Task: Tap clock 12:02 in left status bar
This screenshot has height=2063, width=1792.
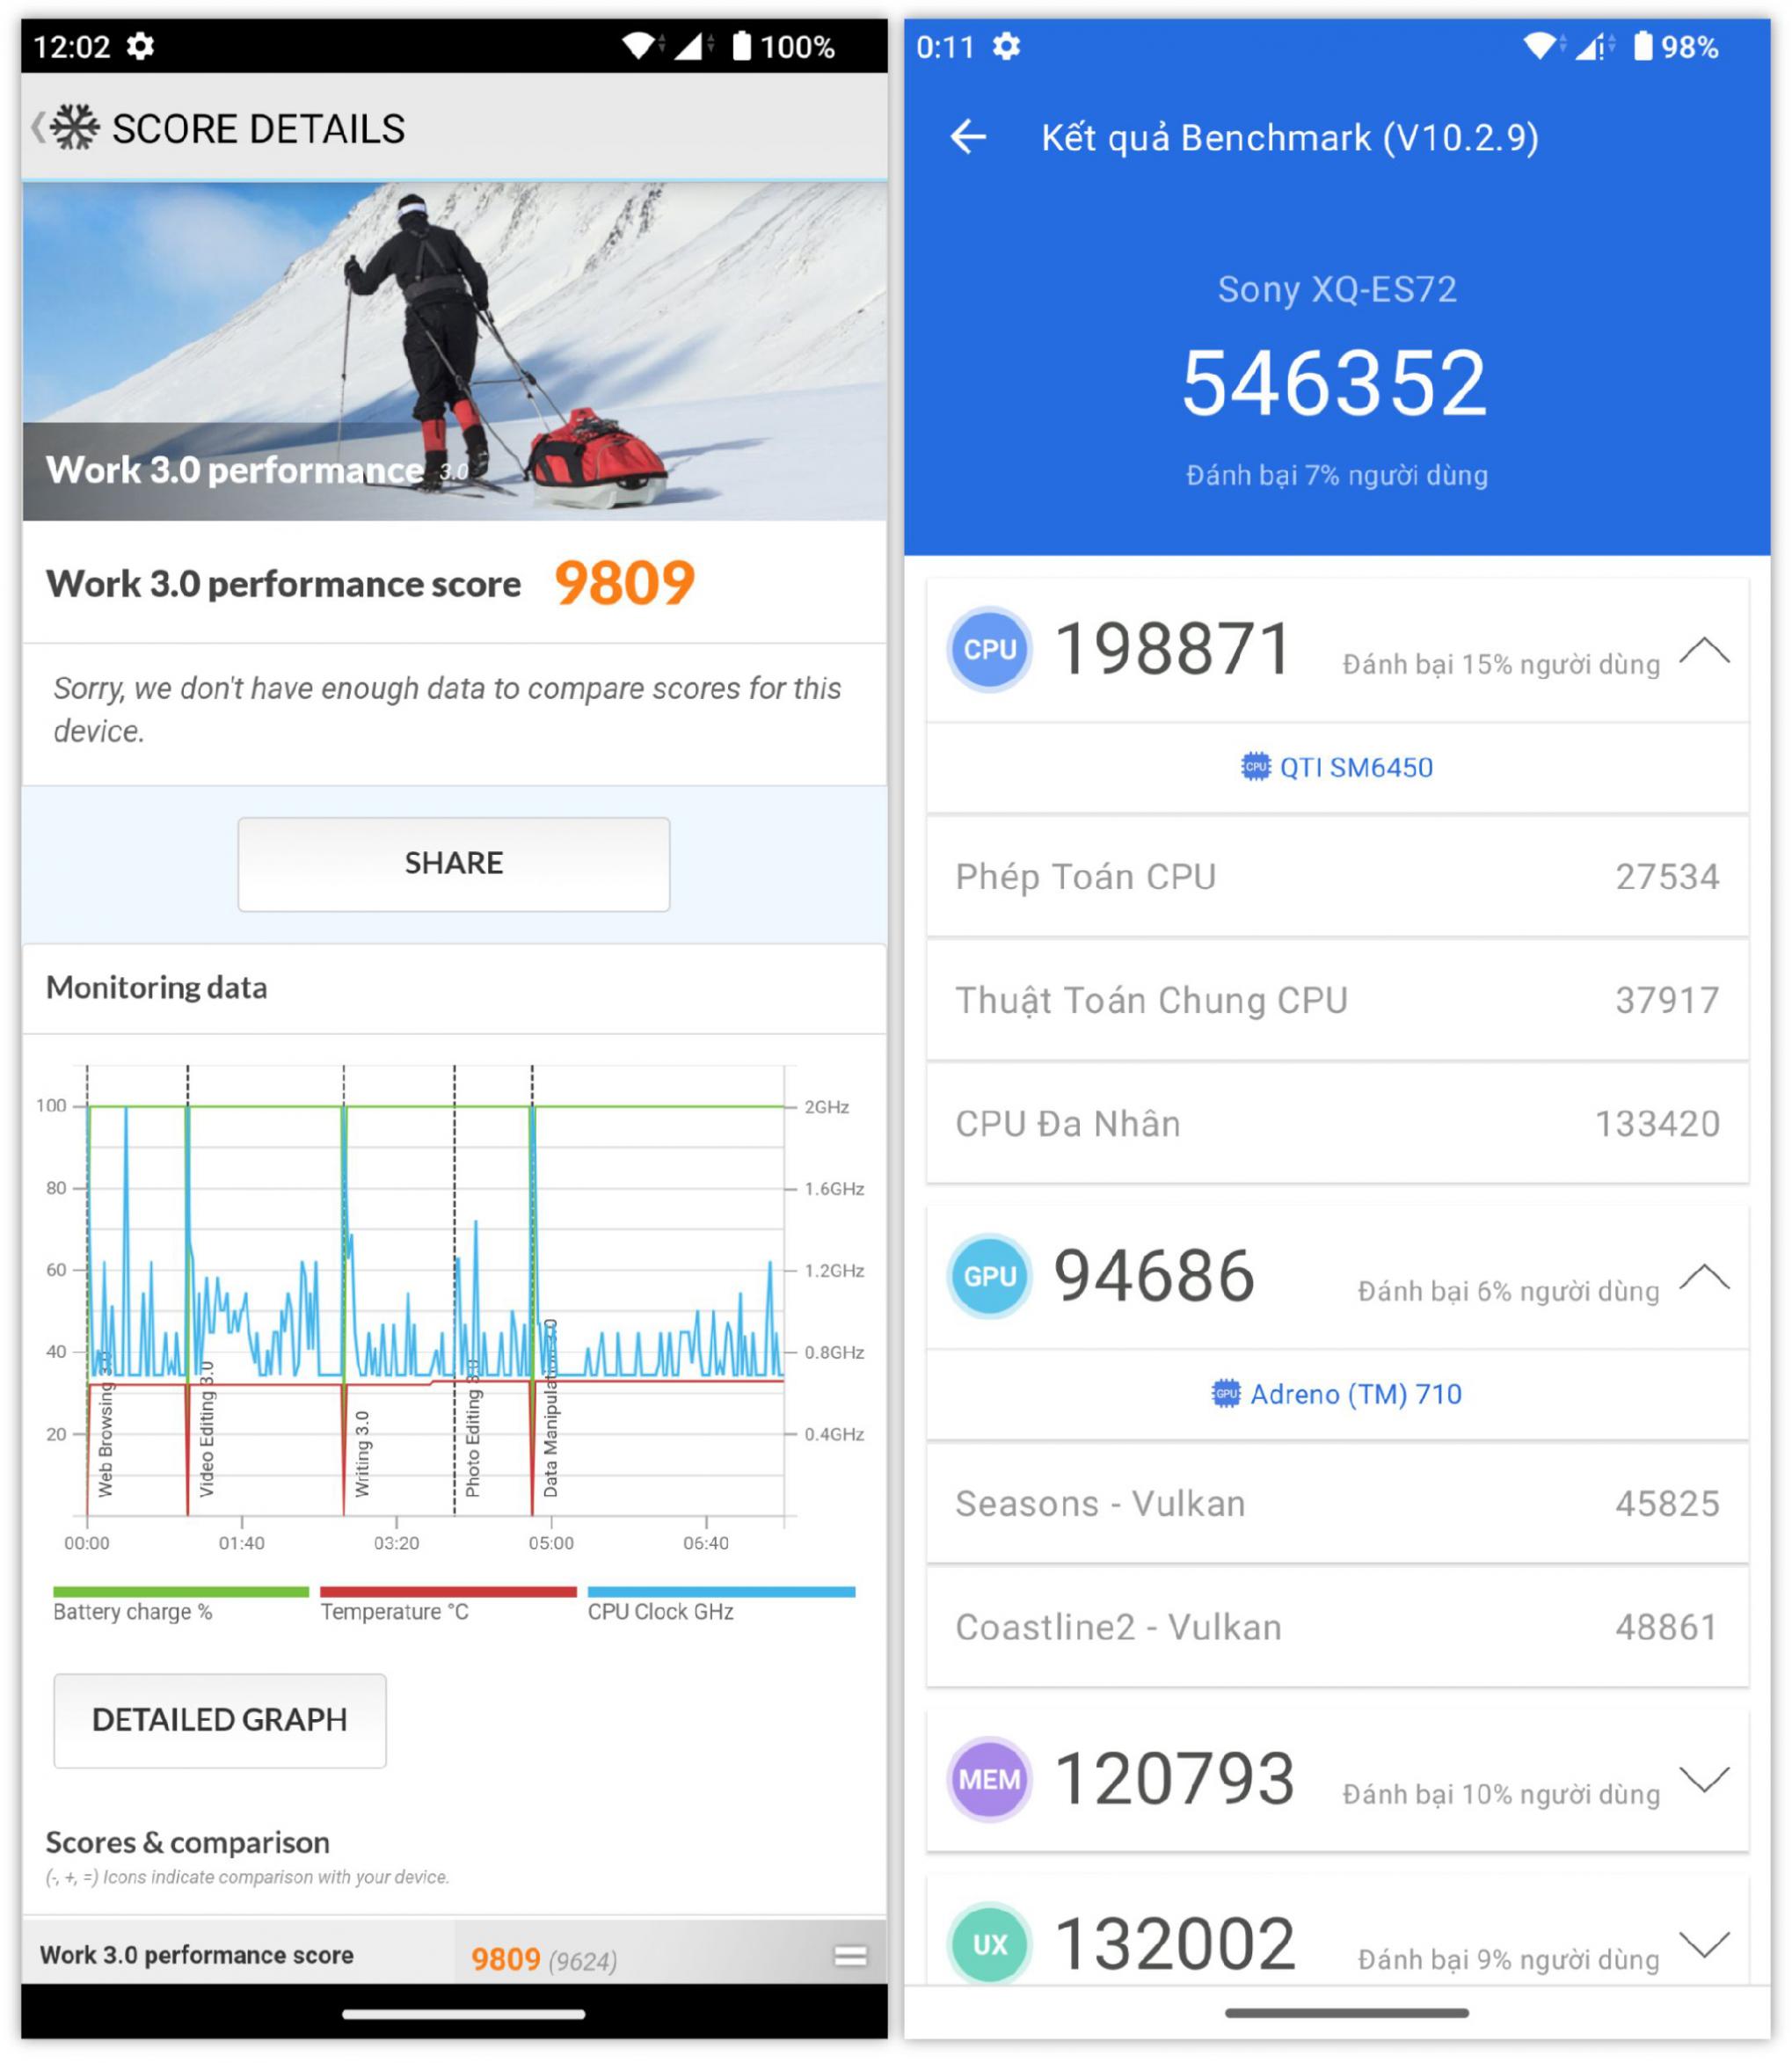Action: tap(71, 46)
